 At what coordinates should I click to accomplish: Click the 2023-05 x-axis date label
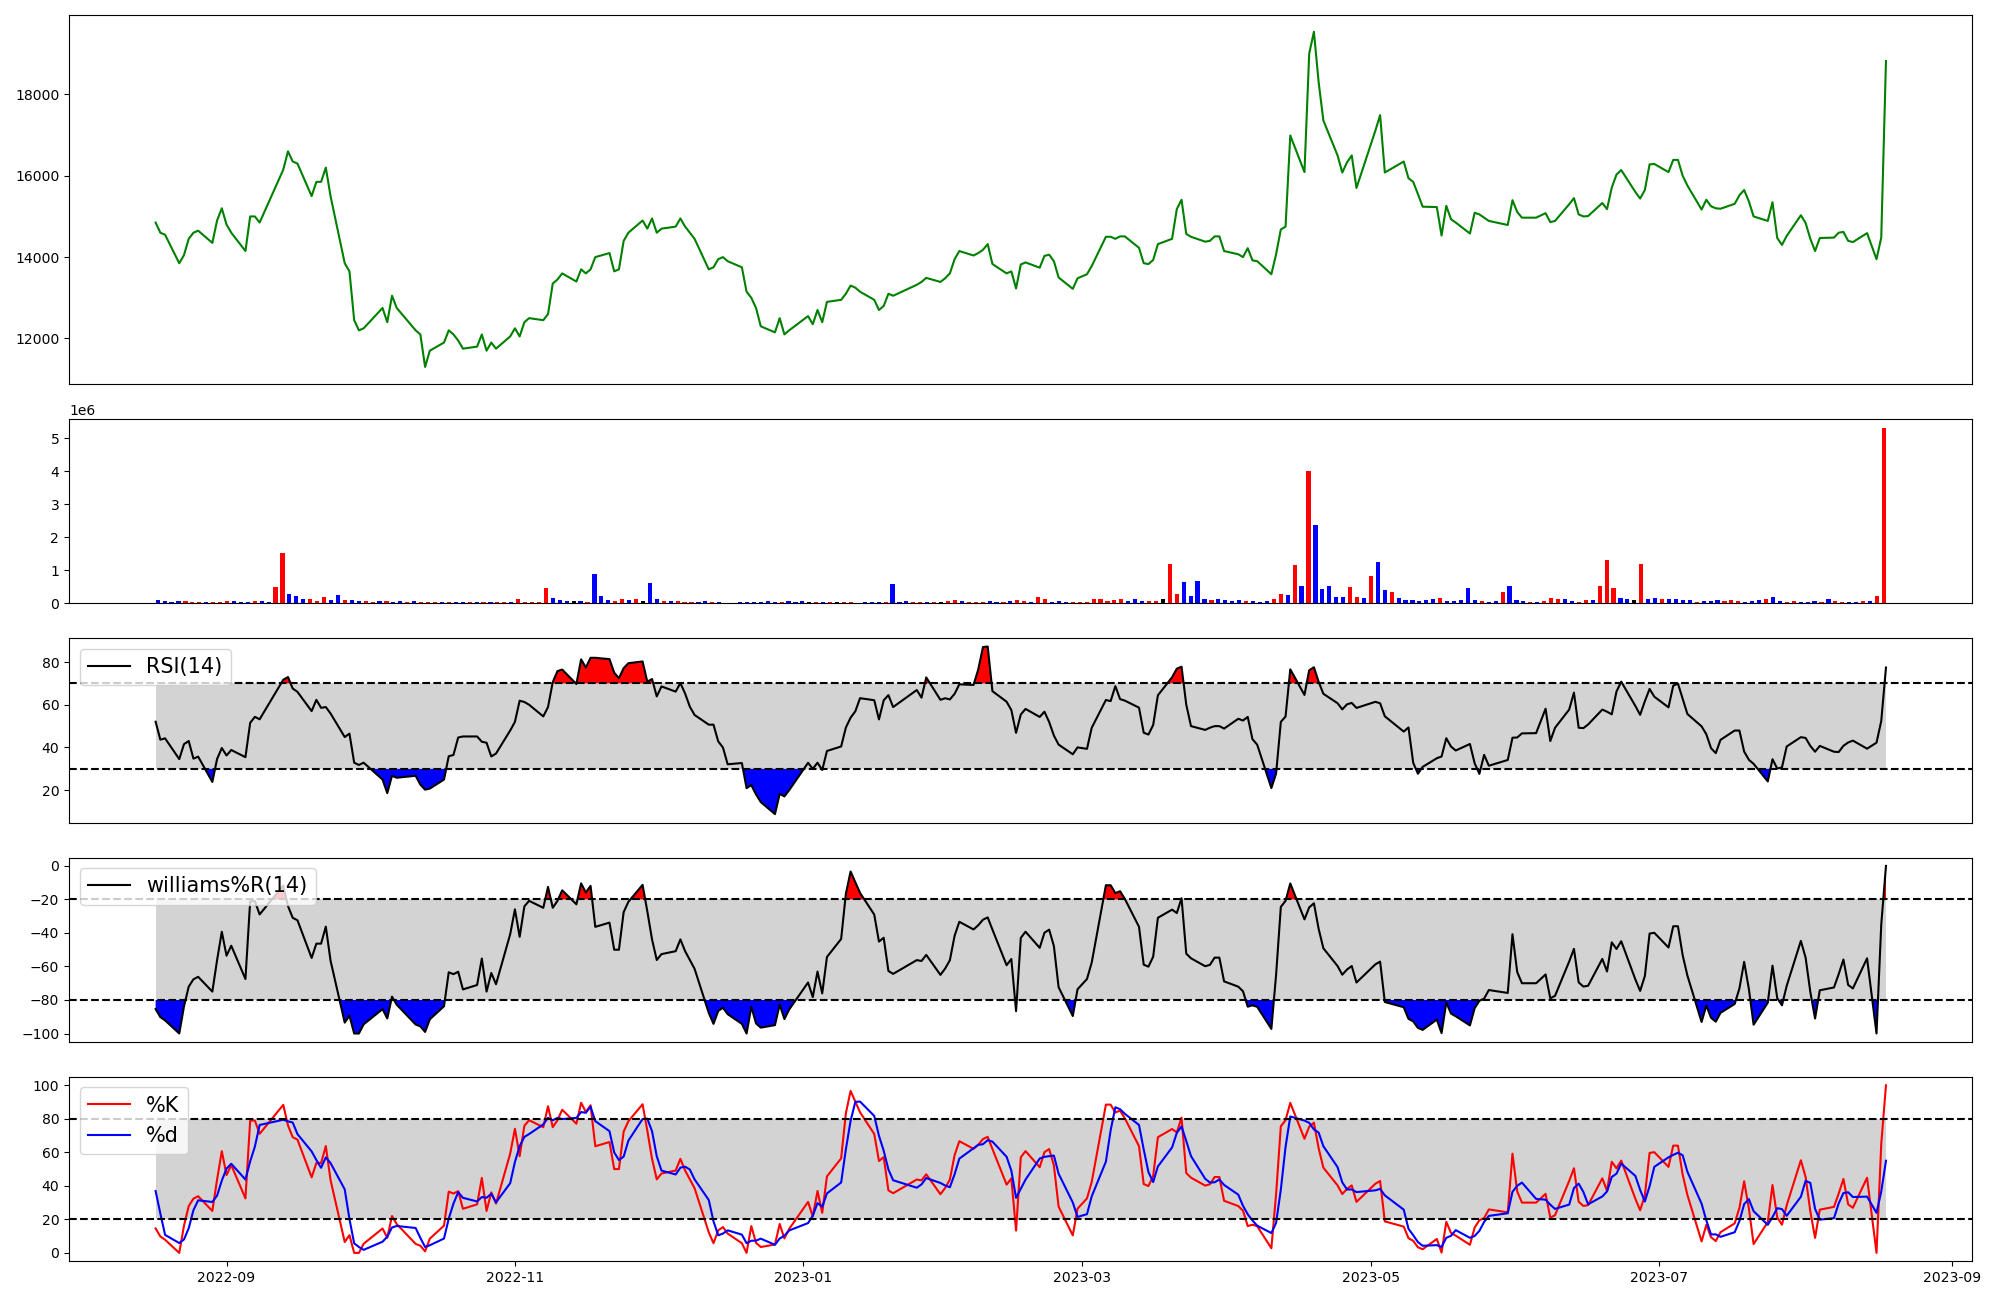[x=1370, y=1277]
